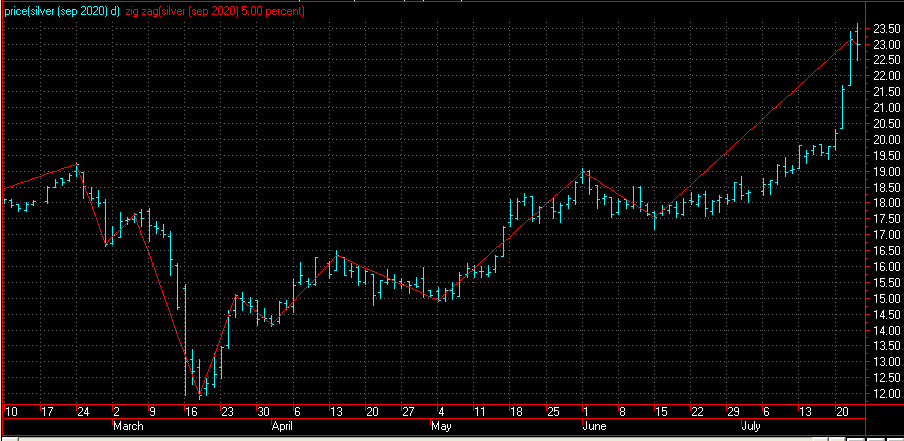904x441 pixels.
Task: Click the date label 1 above June
Action: click(586, 412)
